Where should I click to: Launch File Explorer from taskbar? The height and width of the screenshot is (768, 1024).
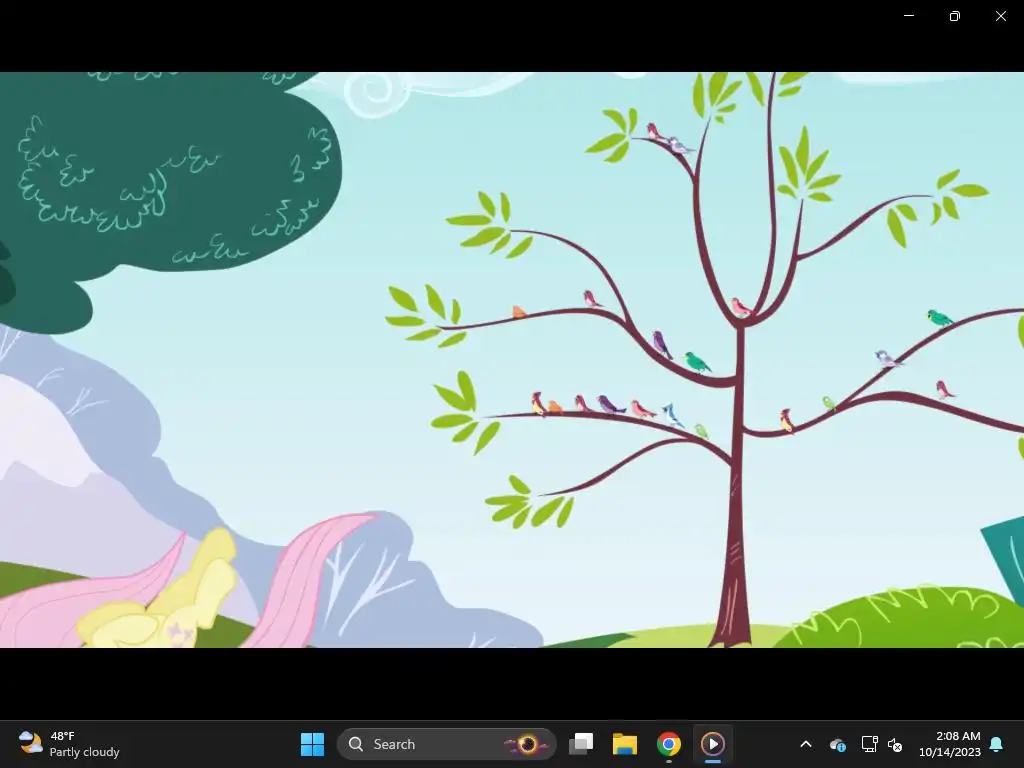[x=625, y=744]
